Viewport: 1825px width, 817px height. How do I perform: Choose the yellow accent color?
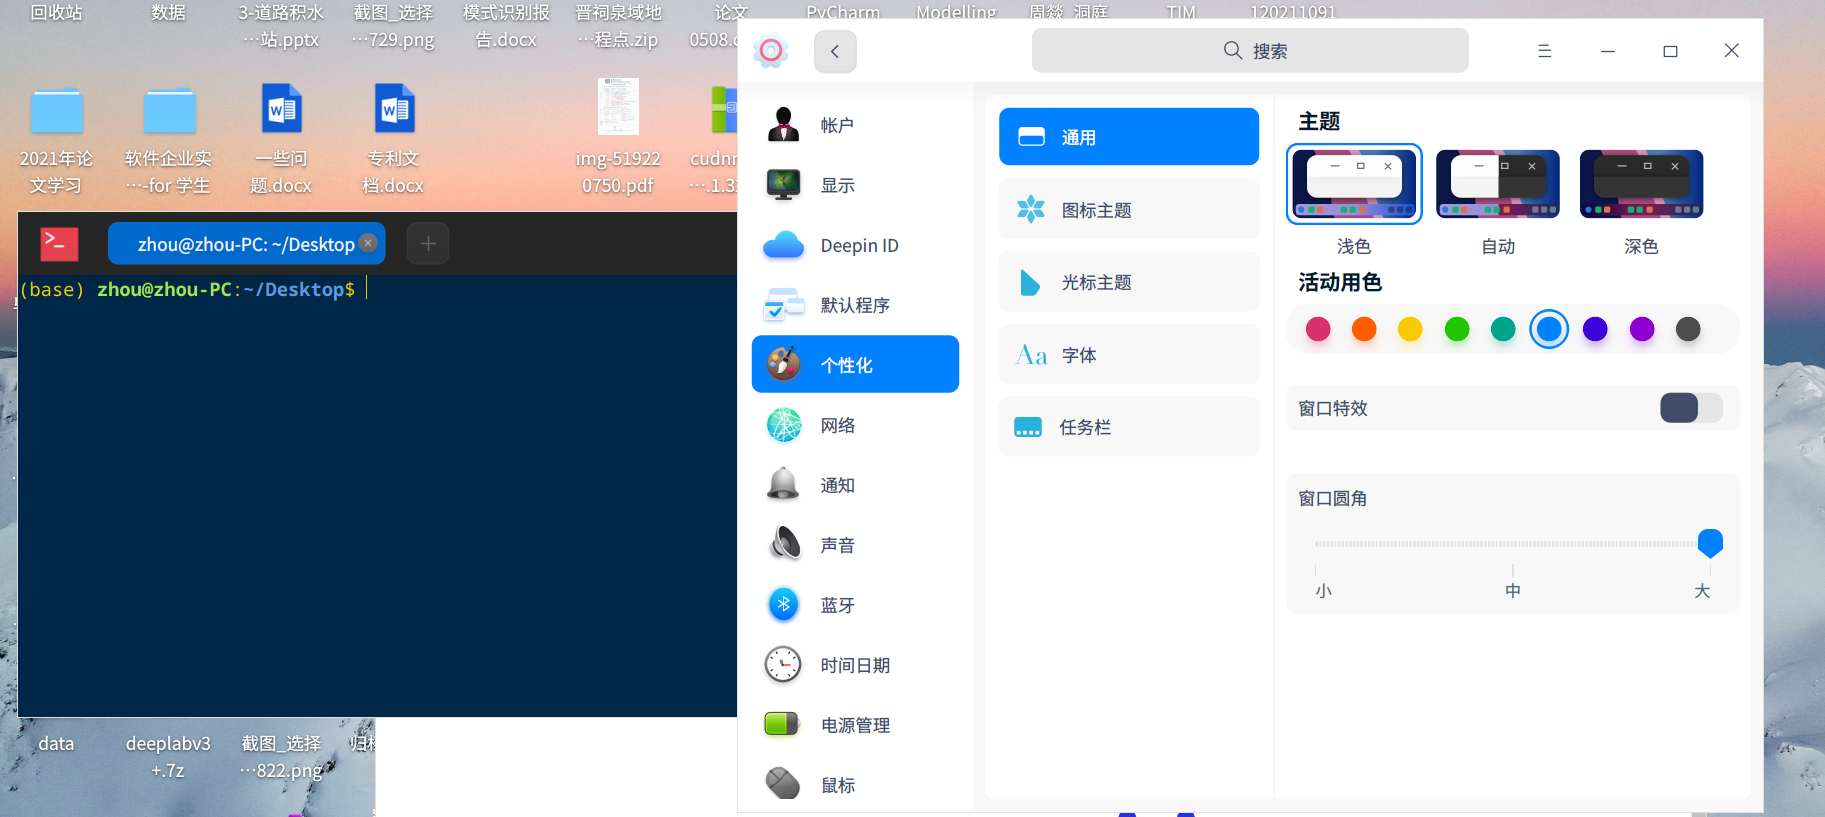[1410, 329]
